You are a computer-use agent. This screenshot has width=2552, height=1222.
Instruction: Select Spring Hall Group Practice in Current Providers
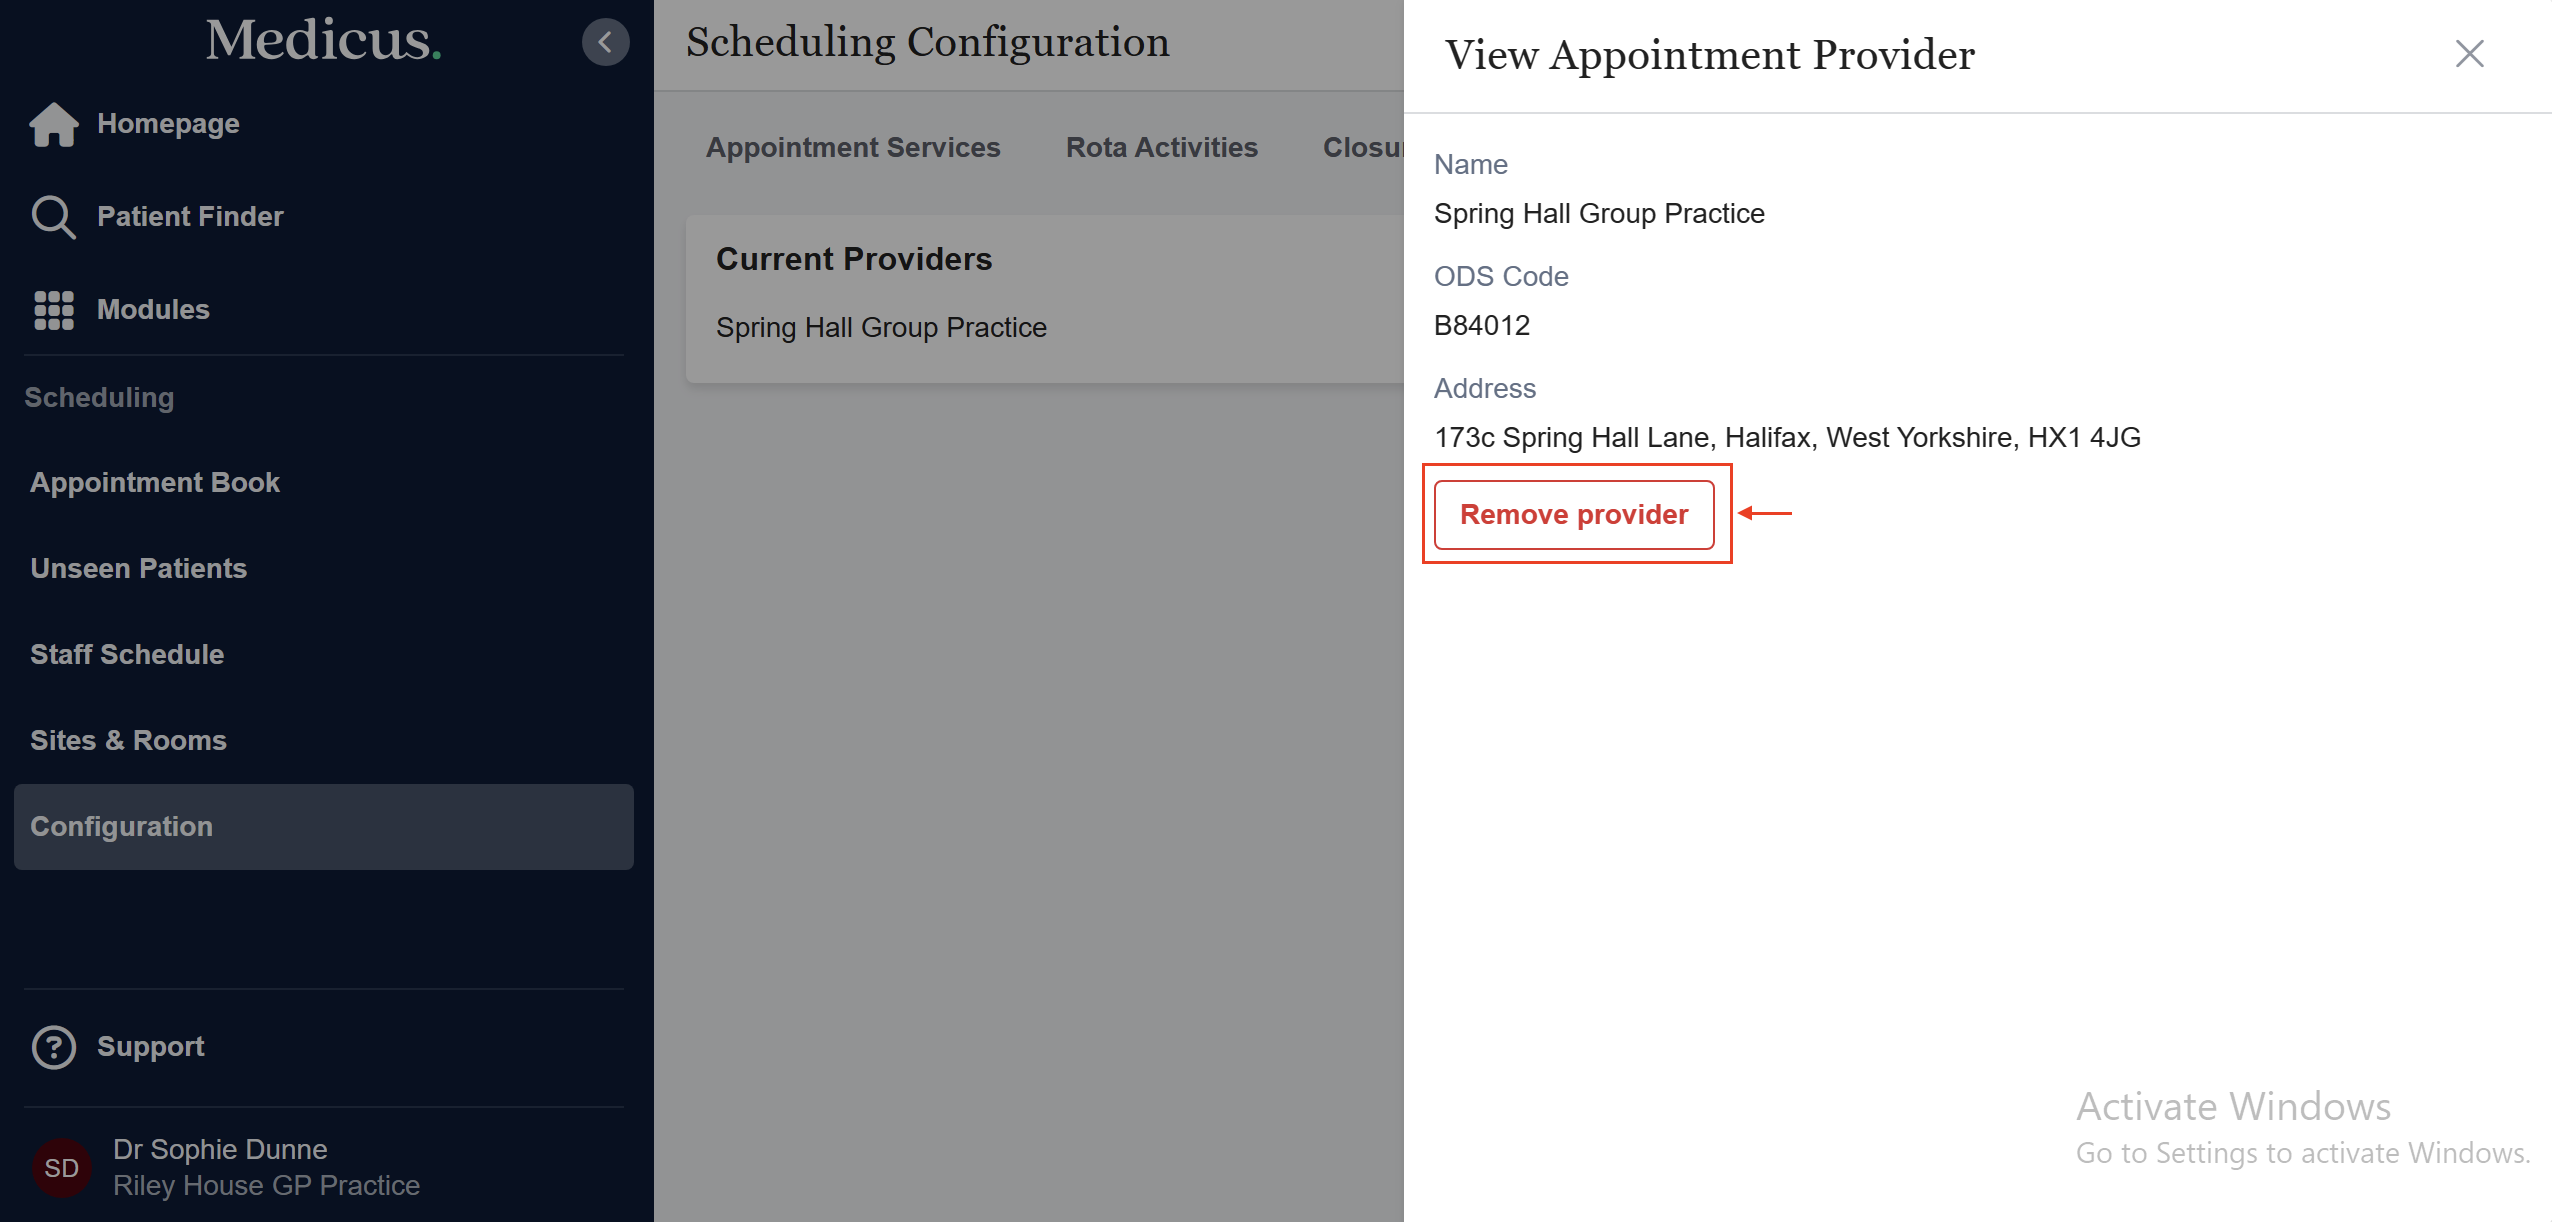880,328
